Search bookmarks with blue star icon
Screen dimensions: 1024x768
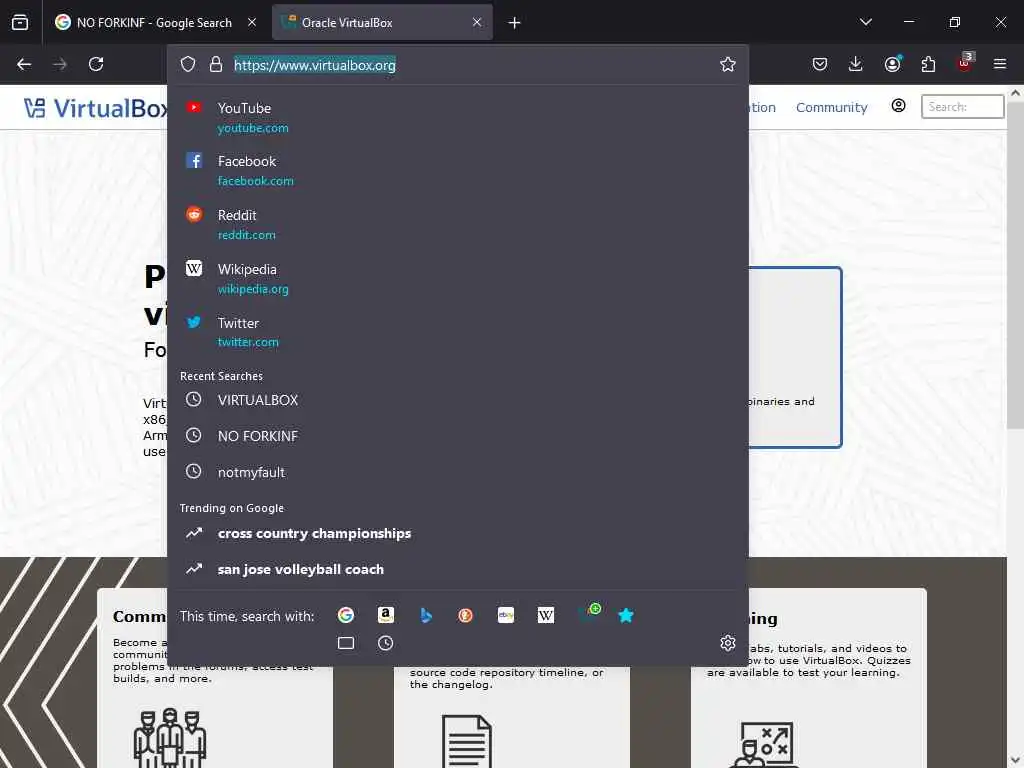pyautogui.click(x=626, y=615)
